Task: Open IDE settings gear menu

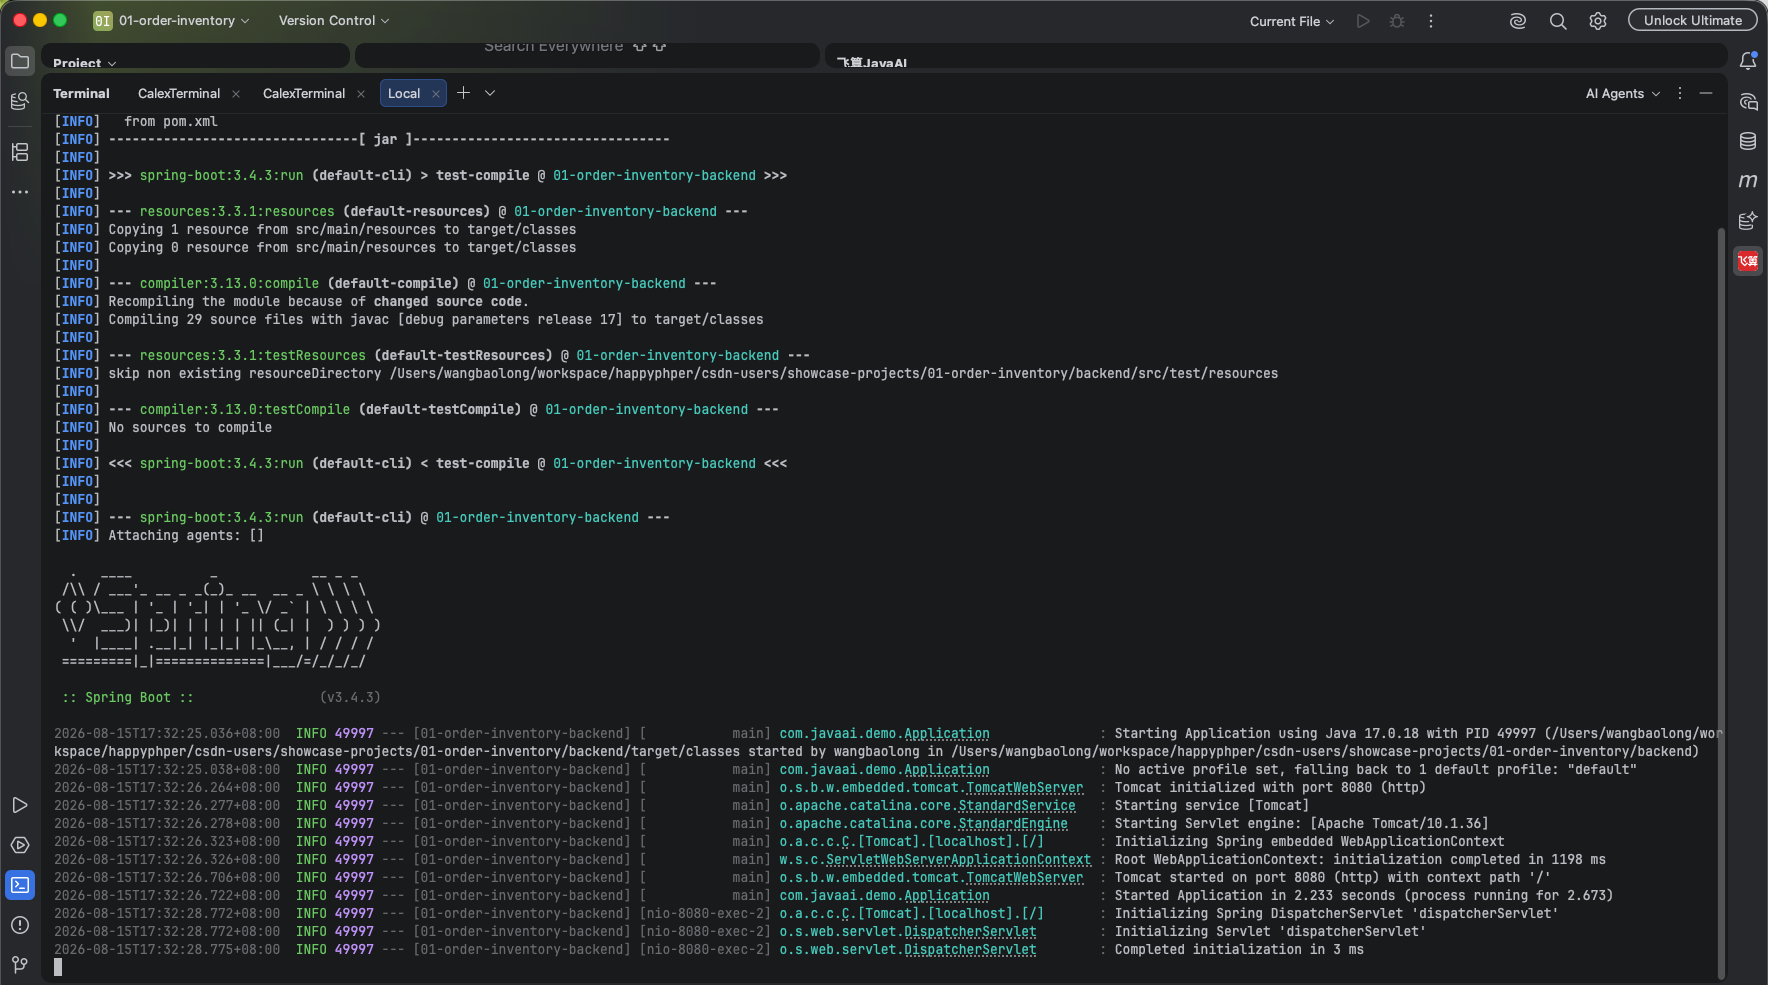Action: tap(1598, 21)
